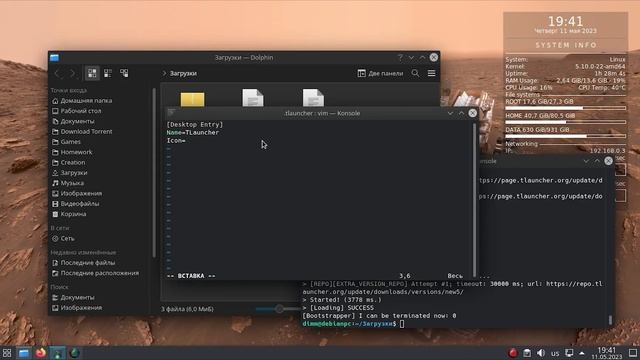Go back in Dolphin navigation
Screen dimensions: 640x360
coord(58,73)
